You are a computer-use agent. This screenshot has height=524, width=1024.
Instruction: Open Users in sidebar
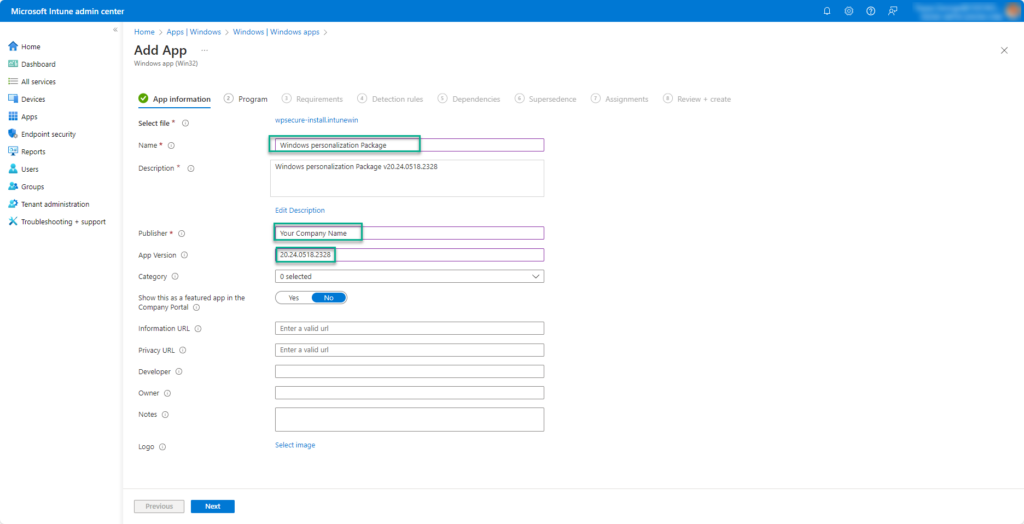(24, 169)
